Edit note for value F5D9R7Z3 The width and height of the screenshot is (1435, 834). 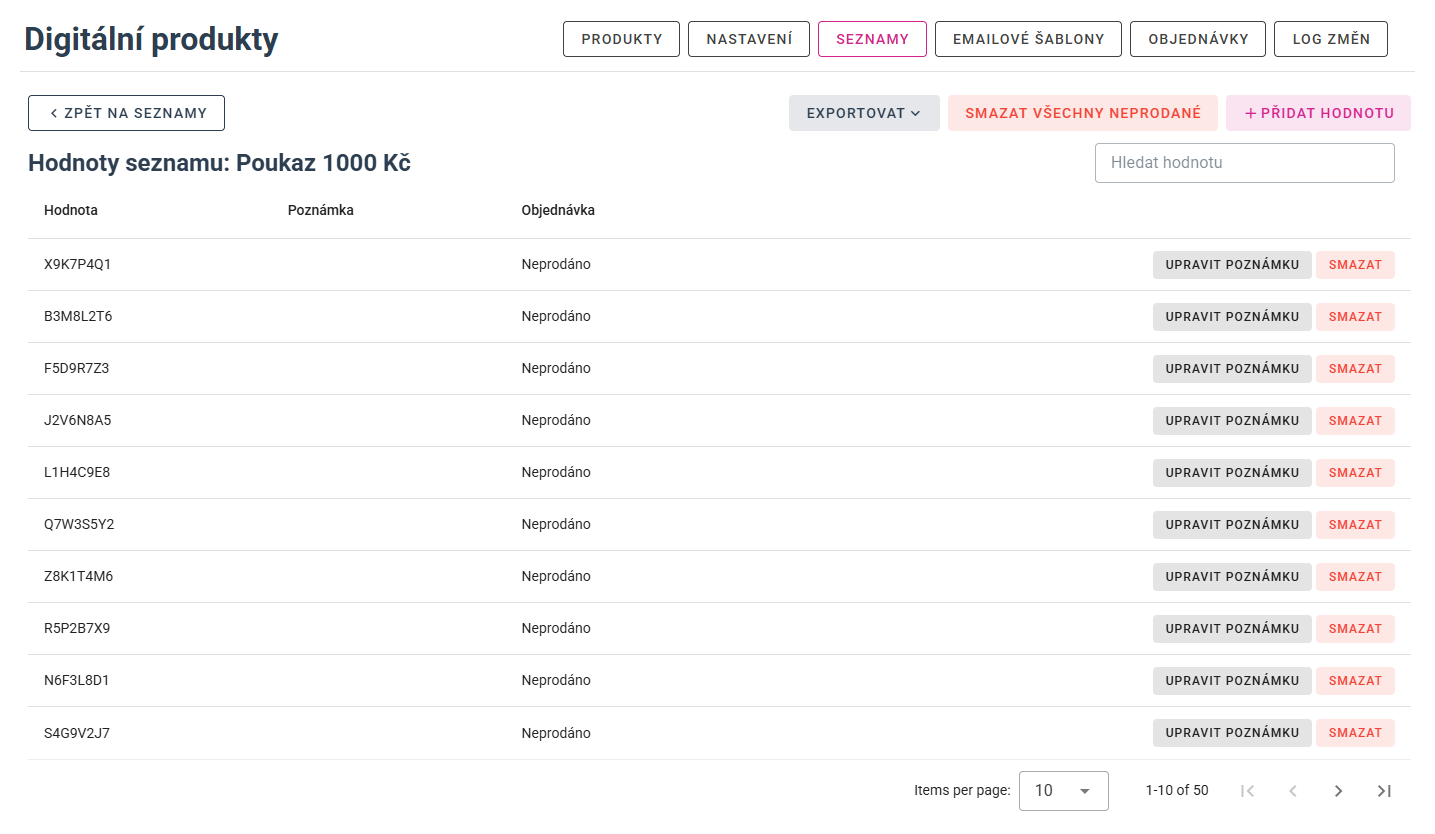(1231, 369)
